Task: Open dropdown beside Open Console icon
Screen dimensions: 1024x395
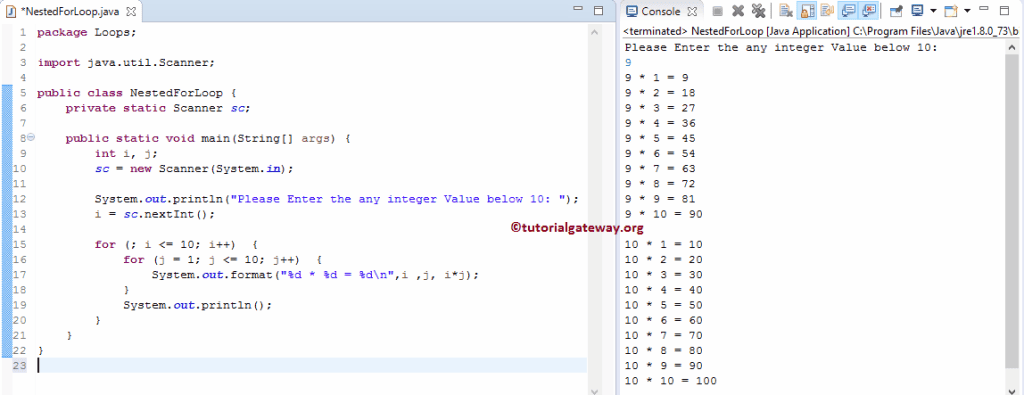Action: point(967,10)
